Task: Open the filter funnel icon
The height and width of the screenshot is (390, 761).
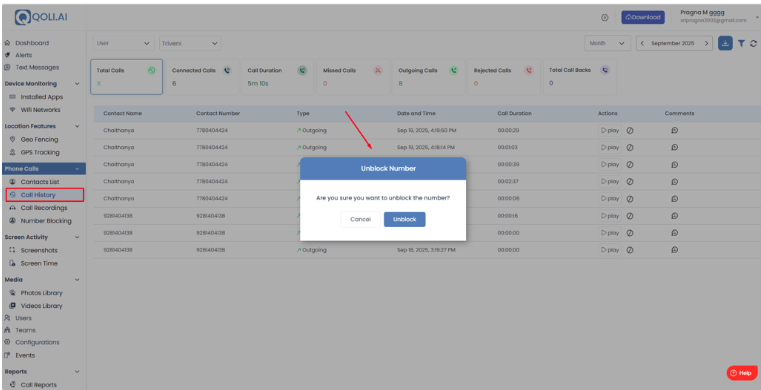Action: point(742,43)
